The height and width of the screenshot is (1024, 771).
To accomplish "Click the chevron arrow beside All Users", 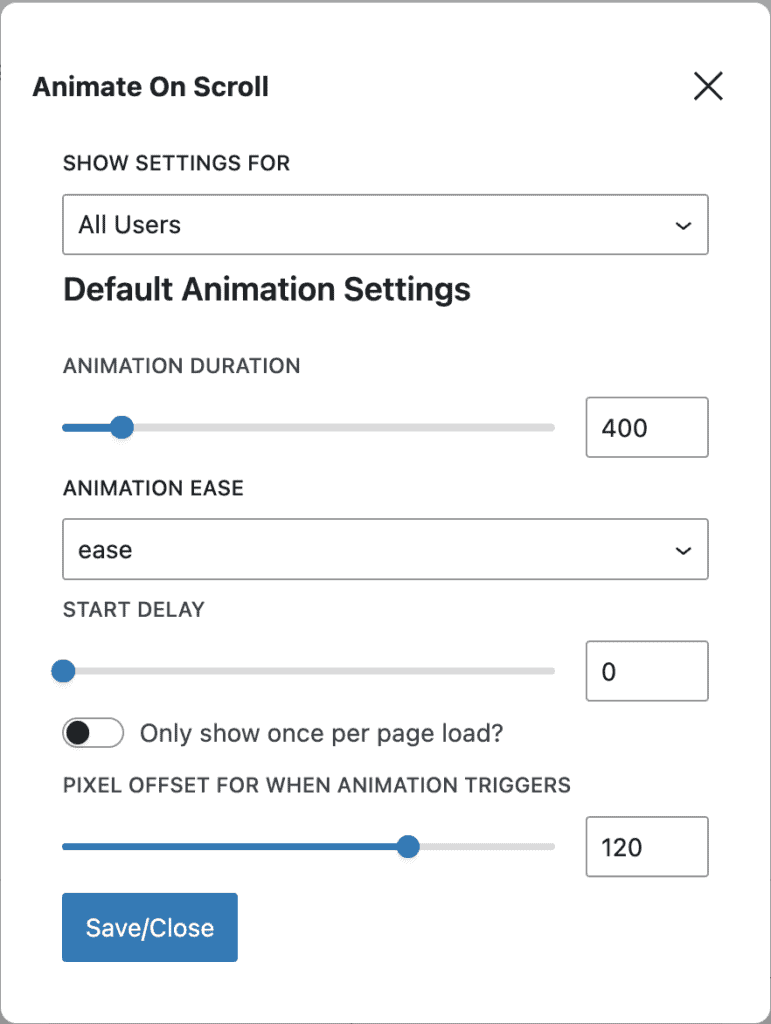I will pos(683,226).
